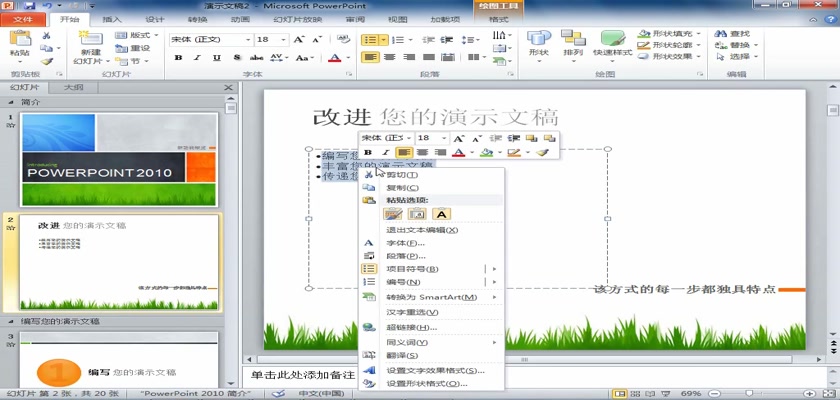Click Shape Fill (形状填充) button

[669, 34]
